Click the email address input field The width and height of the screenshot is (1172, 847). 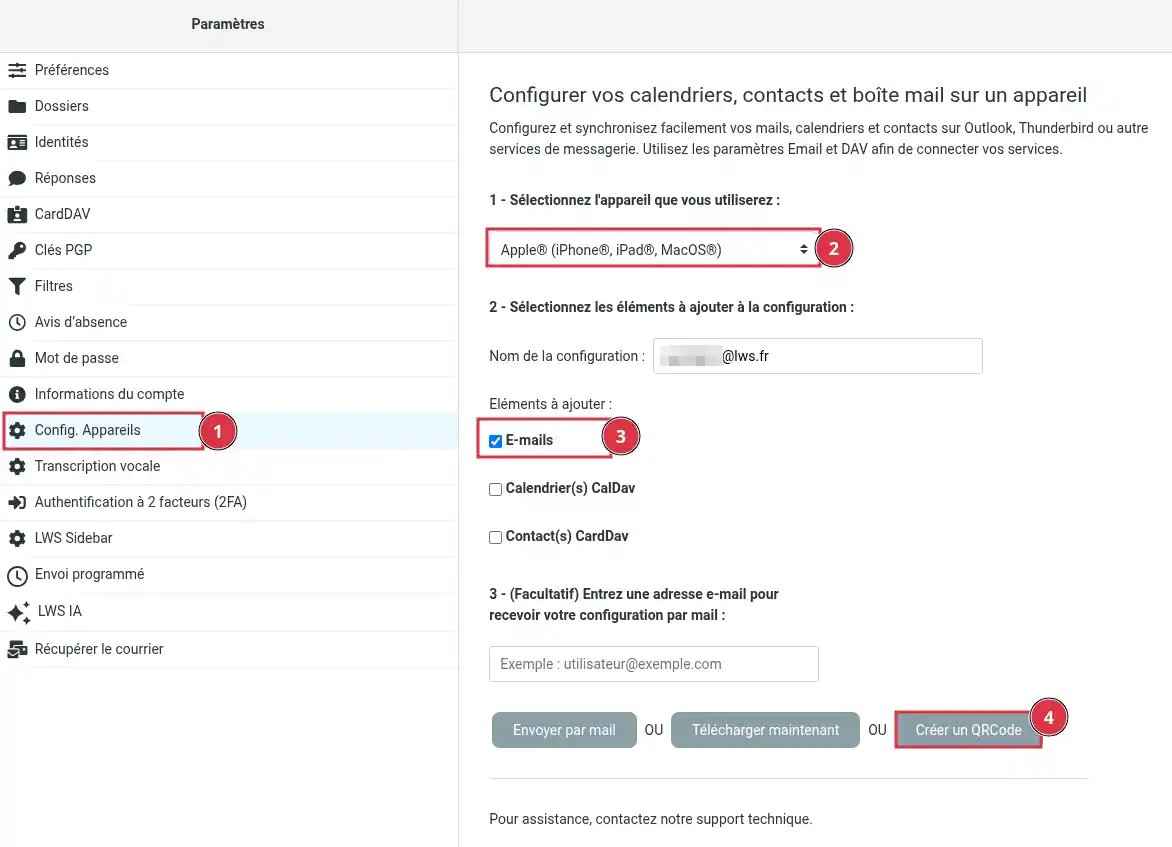click(x=653, y=663)
